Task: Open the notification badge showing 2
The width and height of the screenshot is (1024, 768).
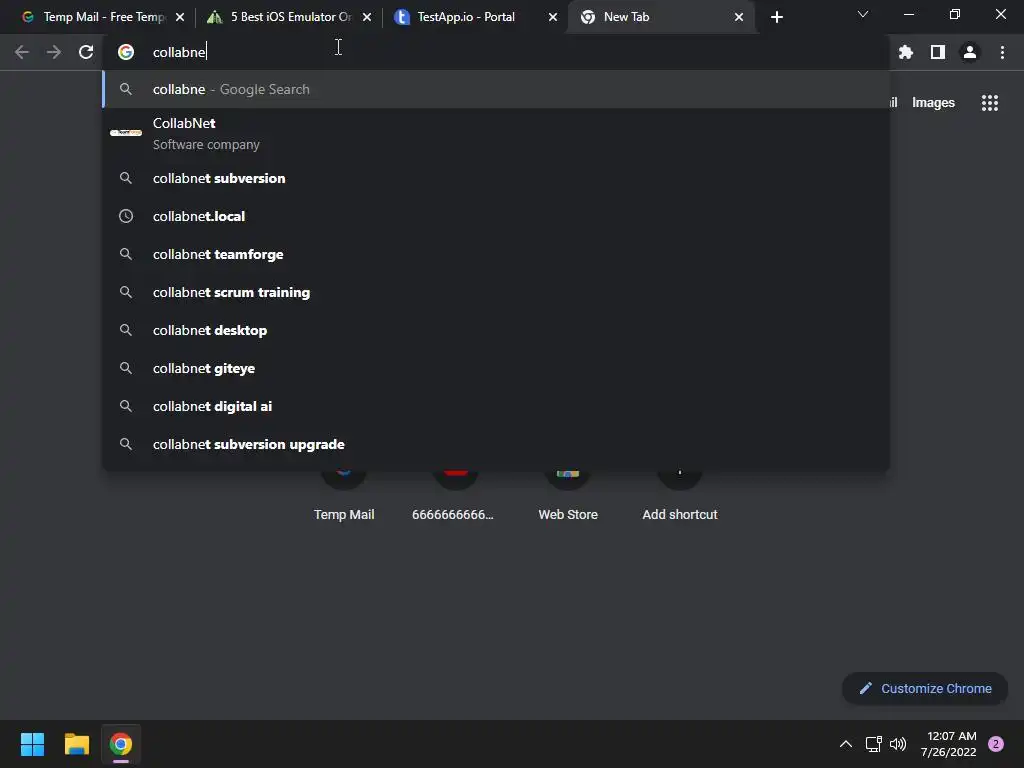Action: 995,744
